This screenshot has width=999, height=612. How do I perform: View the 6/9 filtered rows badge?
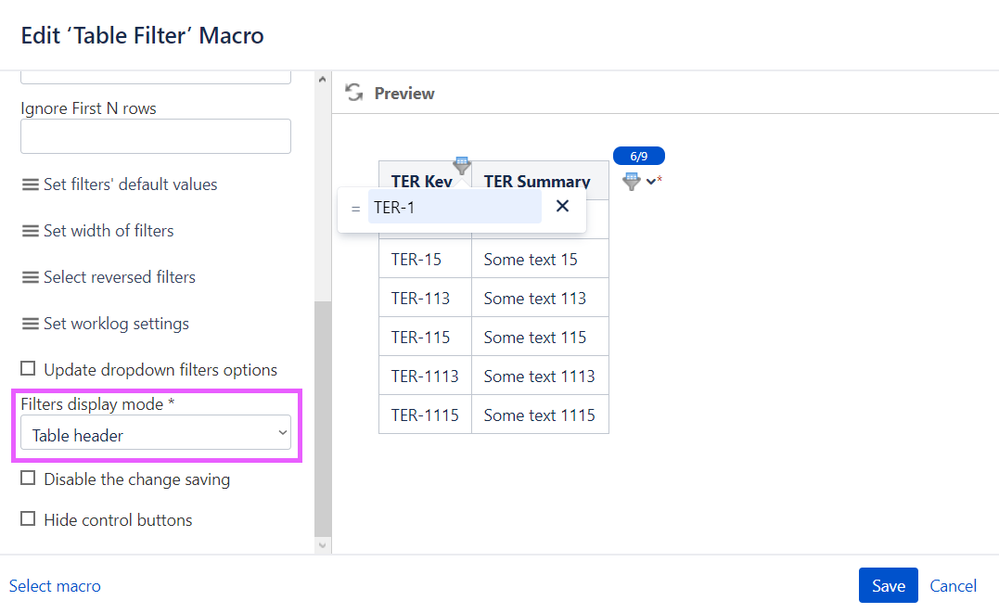[638, 156]
